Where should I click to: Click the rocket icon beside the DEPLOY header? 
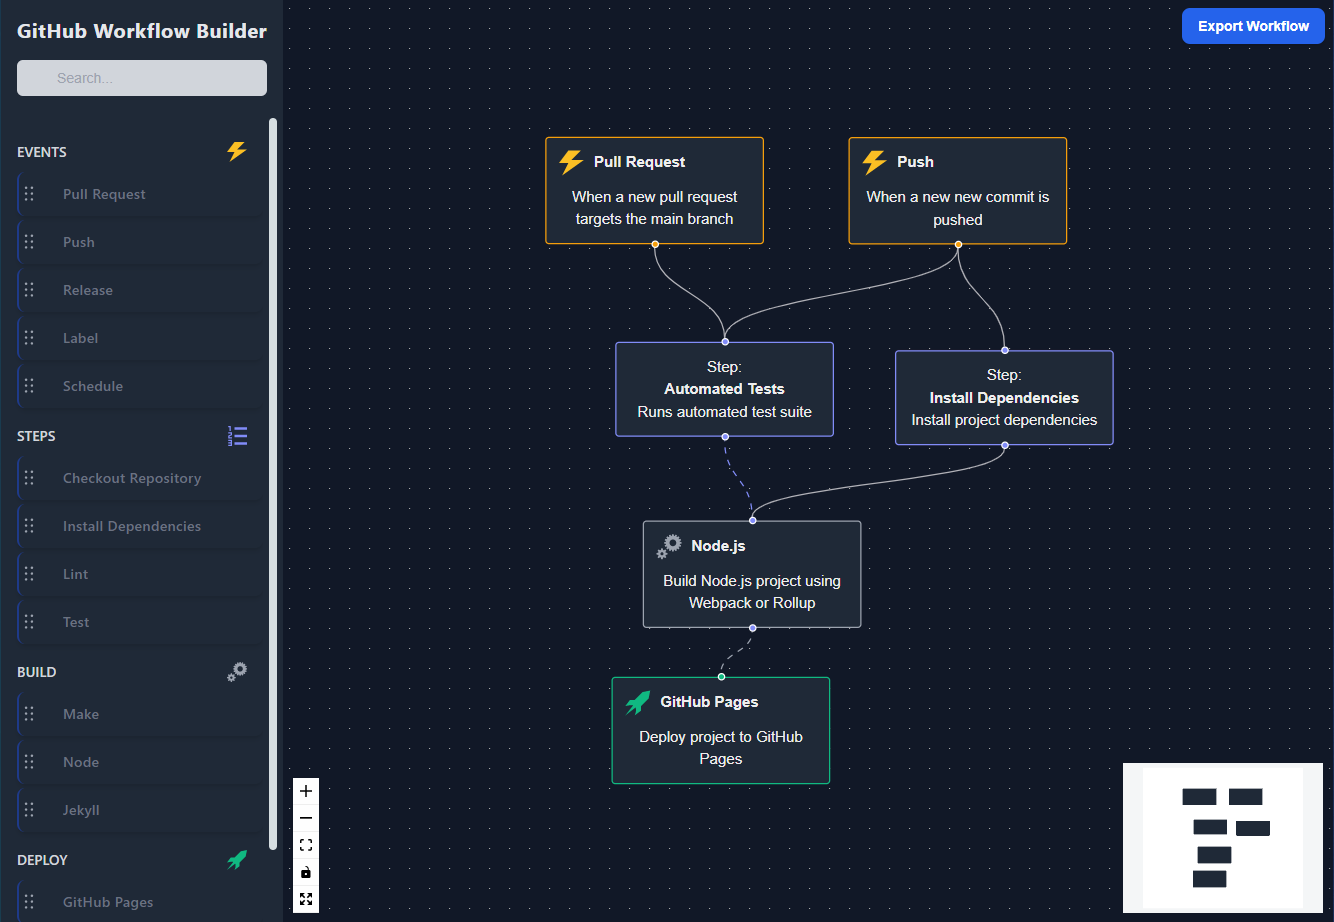coord(237,859)
